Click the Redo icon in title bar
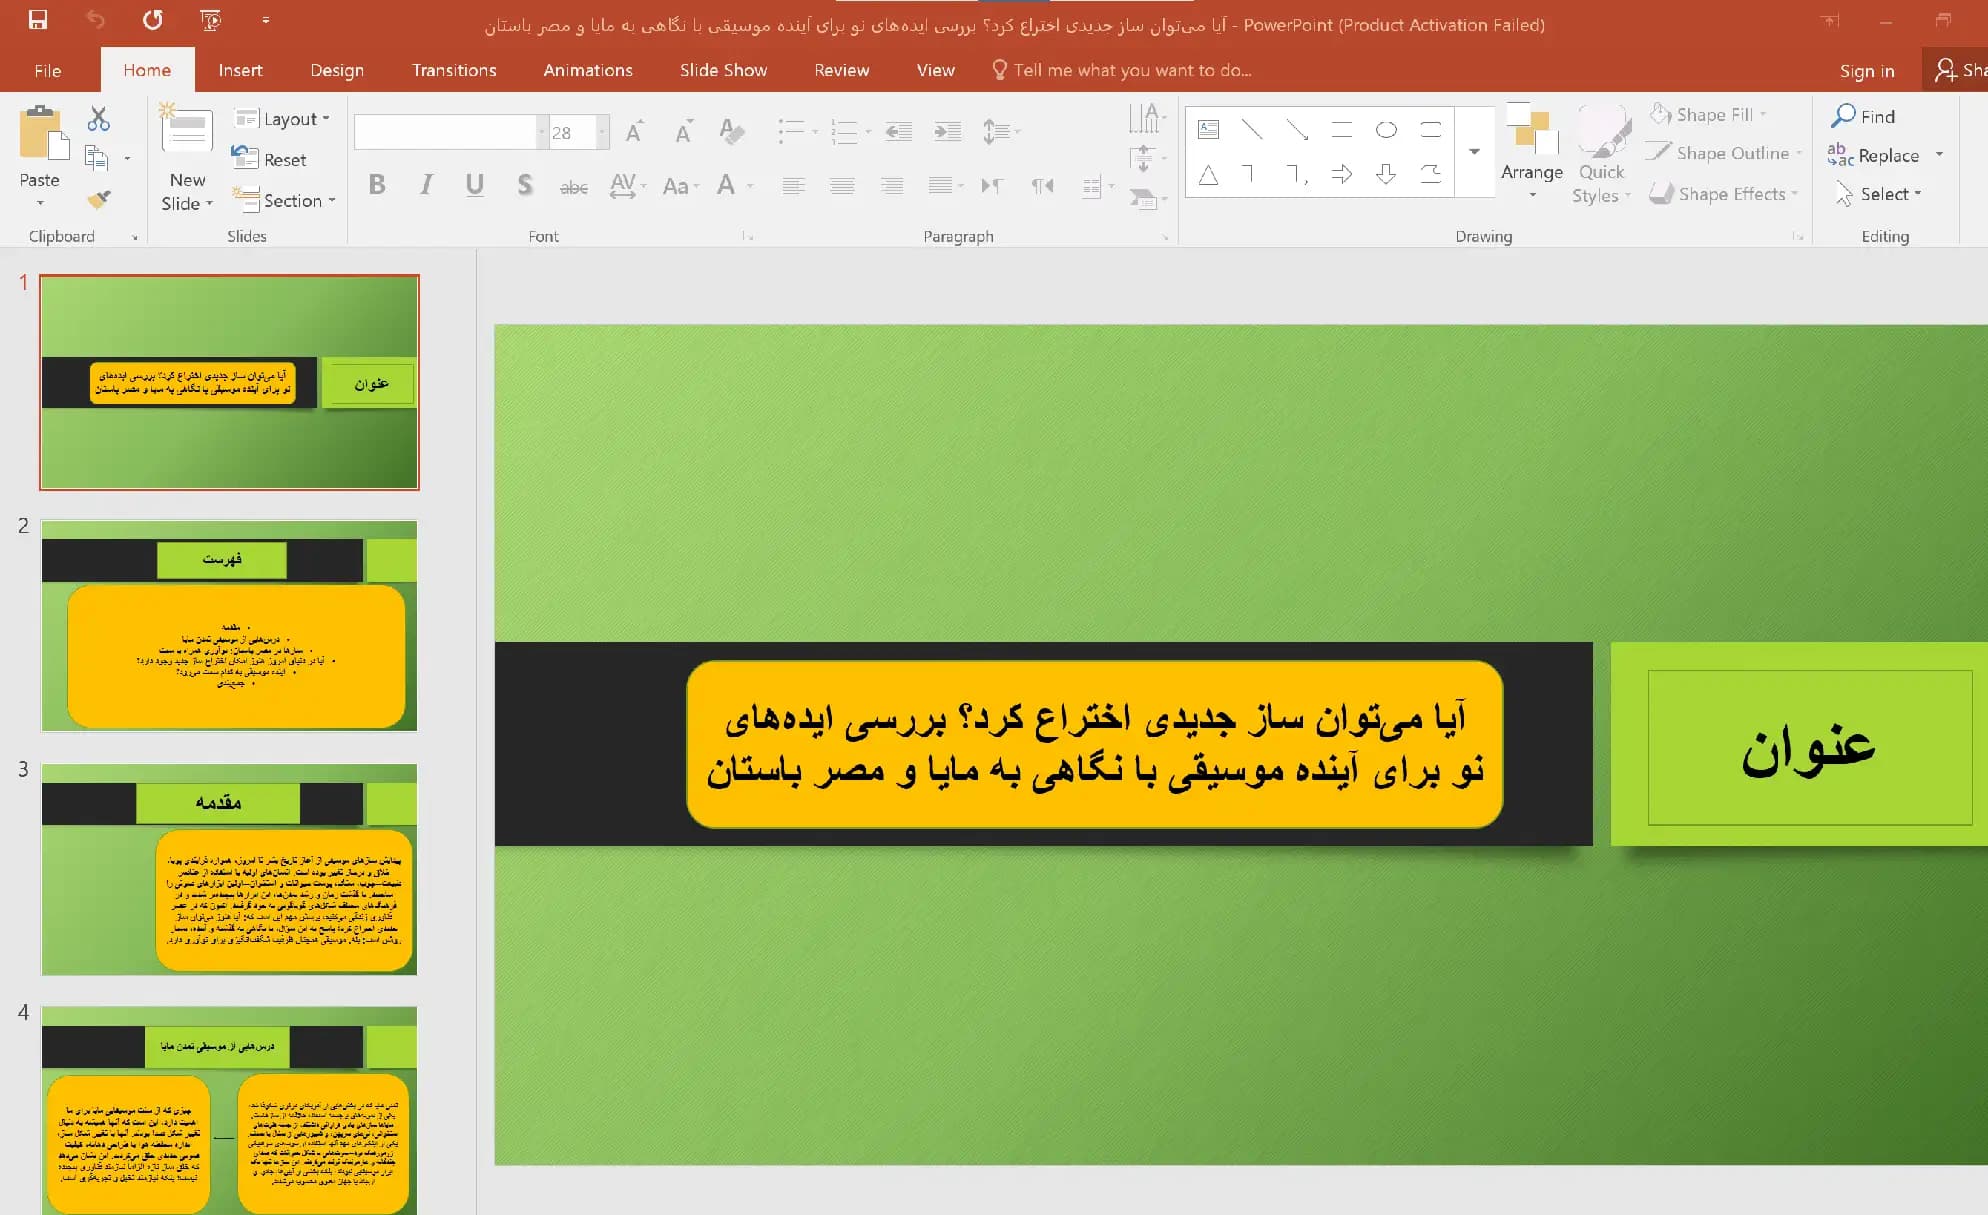This screenshot has height=1215, width=1988. click(152, 20)
